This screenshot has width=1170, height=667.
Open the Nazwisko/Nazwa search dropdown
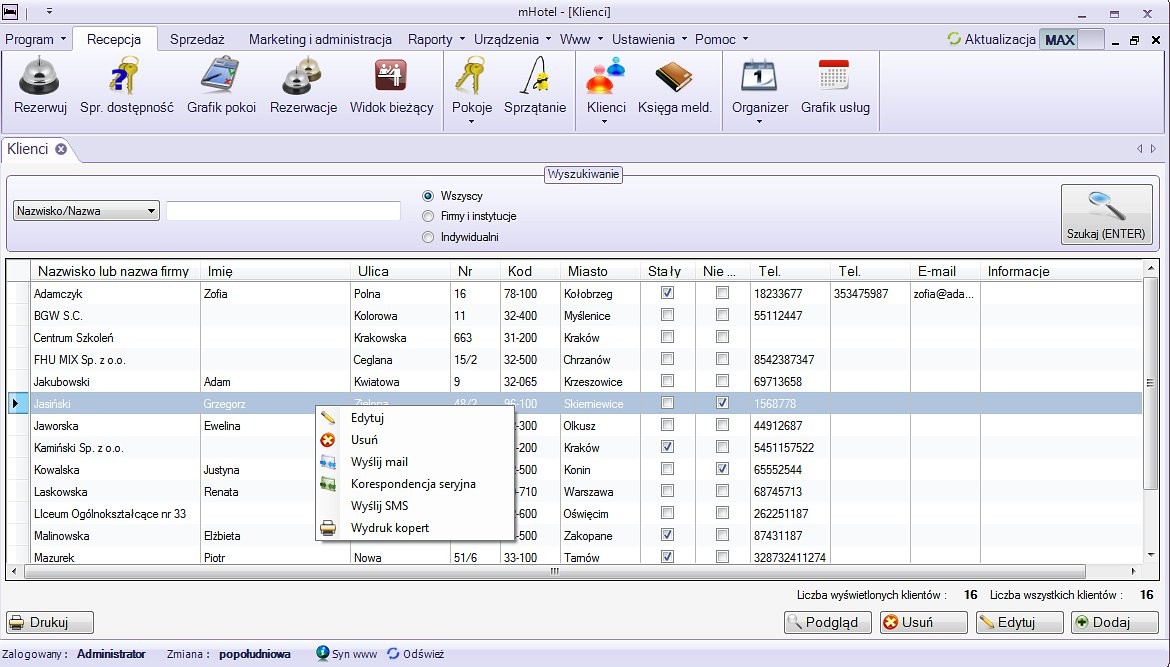click(x=87, y=211)
